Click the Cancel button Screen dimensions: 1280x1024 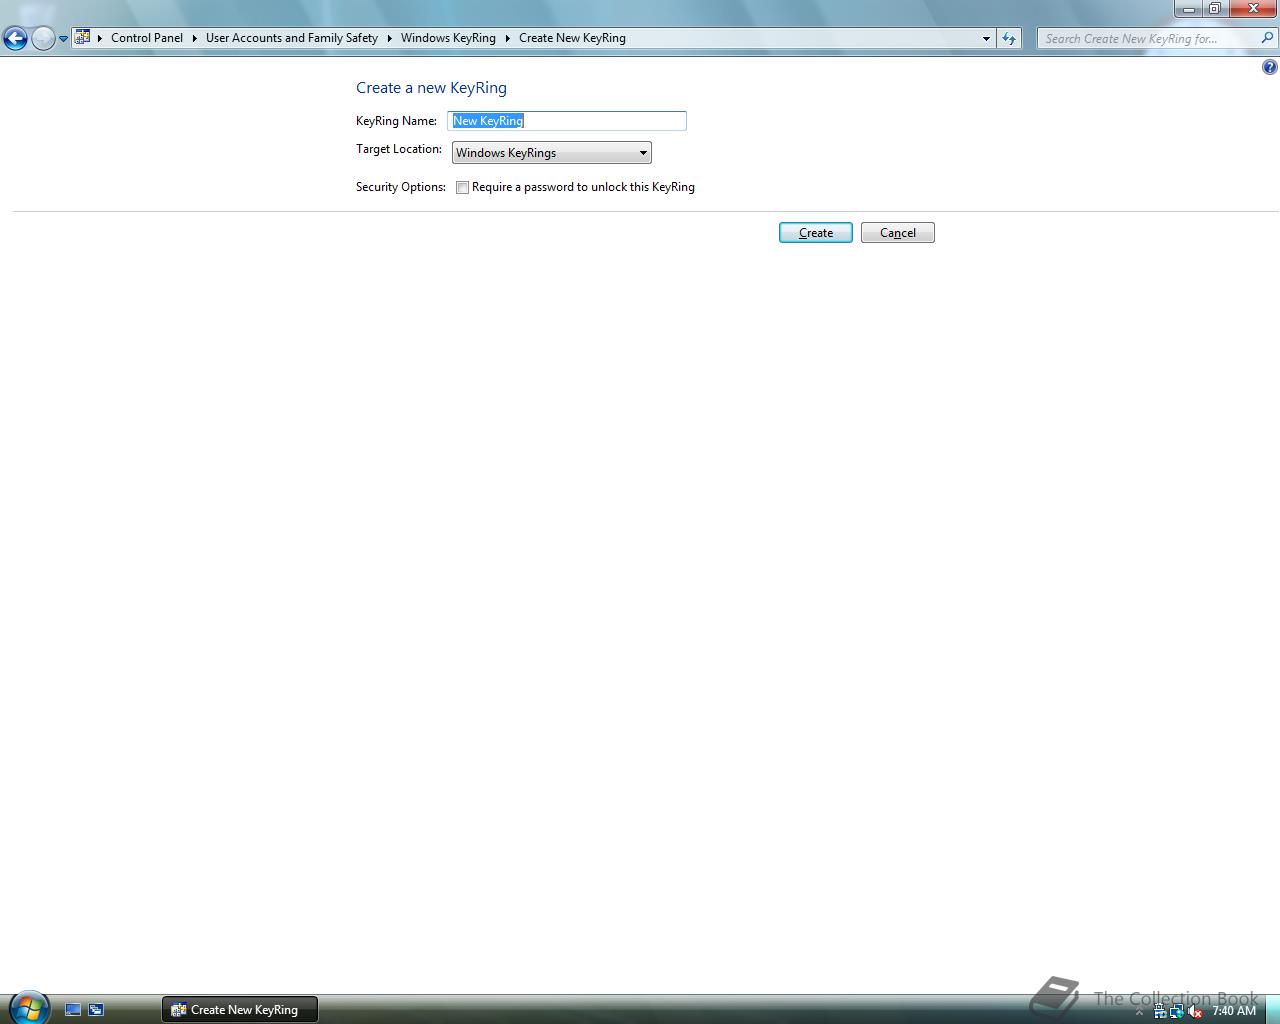pos(898,233)
